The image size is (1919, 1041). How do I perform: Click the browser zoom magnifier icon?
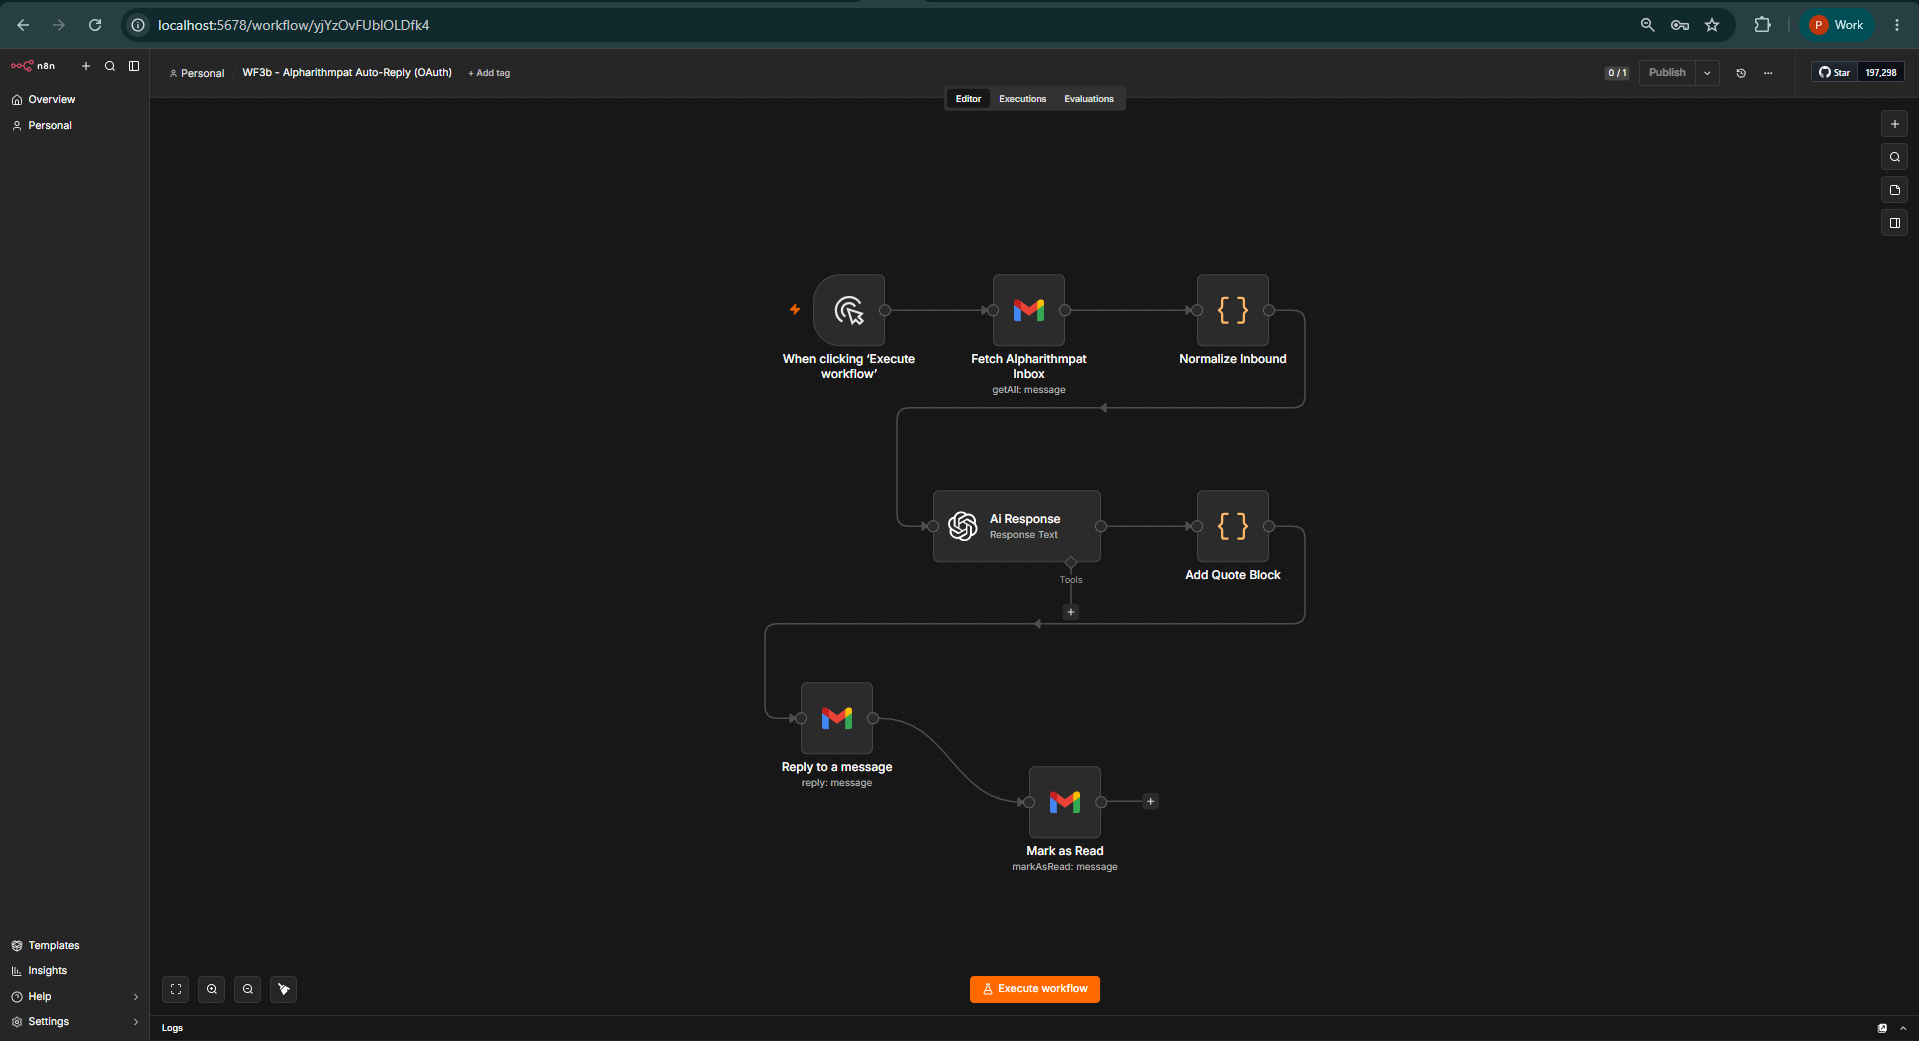(1647, 25)
